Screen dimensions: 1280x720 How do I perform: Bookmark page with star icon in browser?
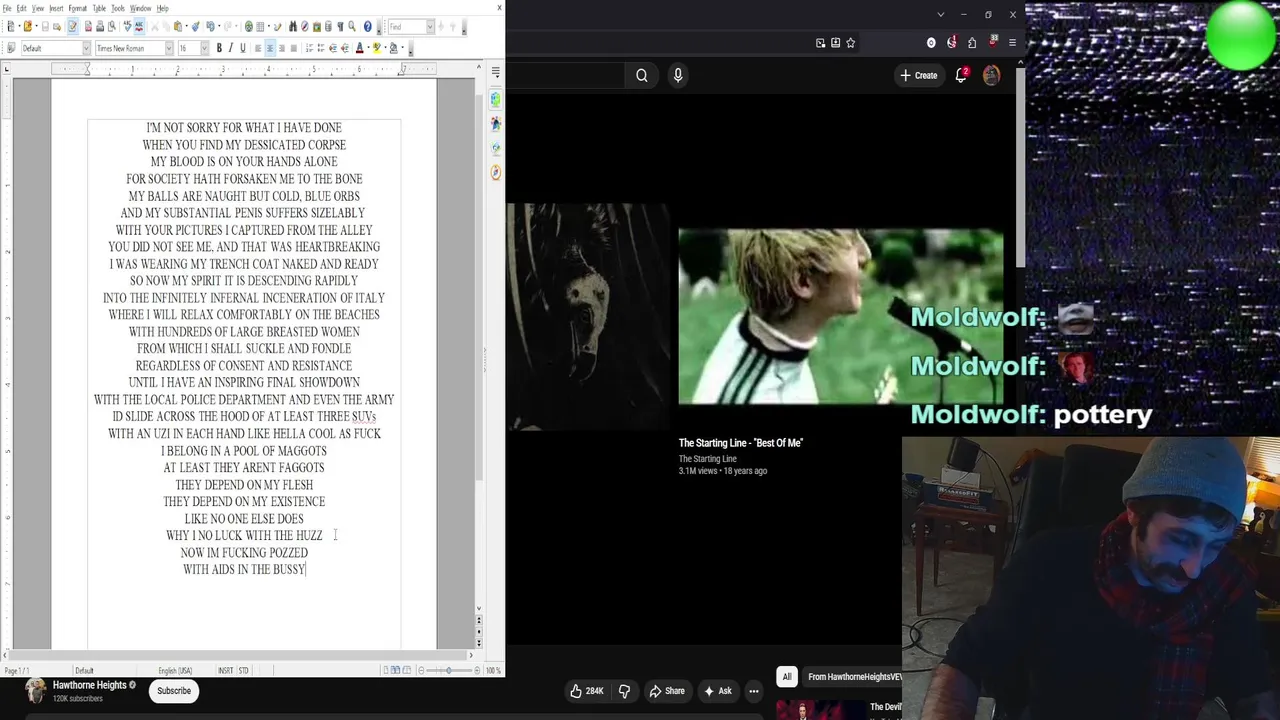click(x=851, y=43)
